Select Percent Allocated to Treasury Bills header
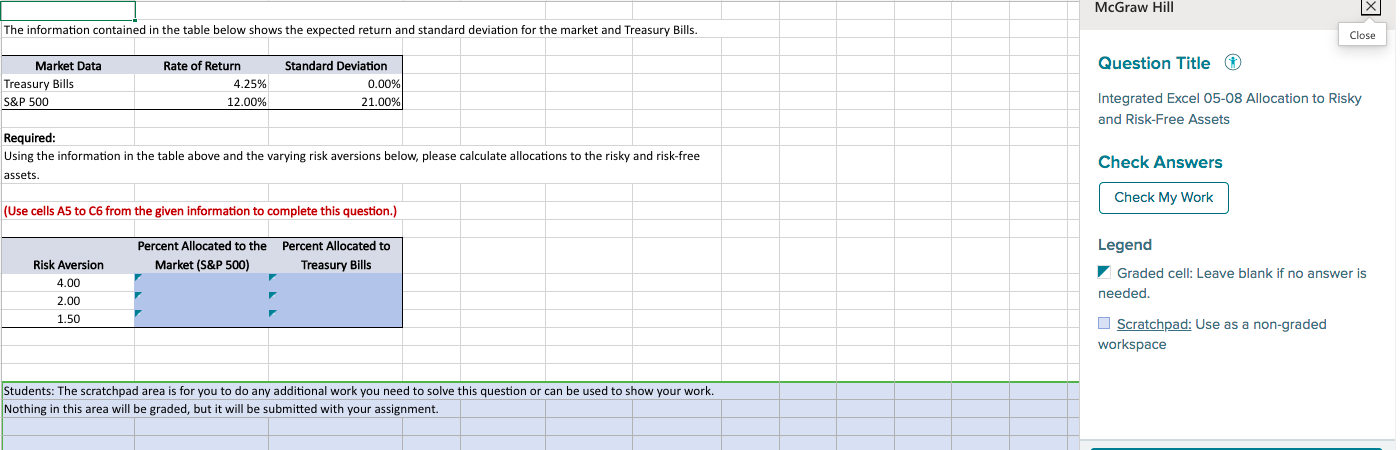Viewport: 1400px width, 450px height. 336,255
